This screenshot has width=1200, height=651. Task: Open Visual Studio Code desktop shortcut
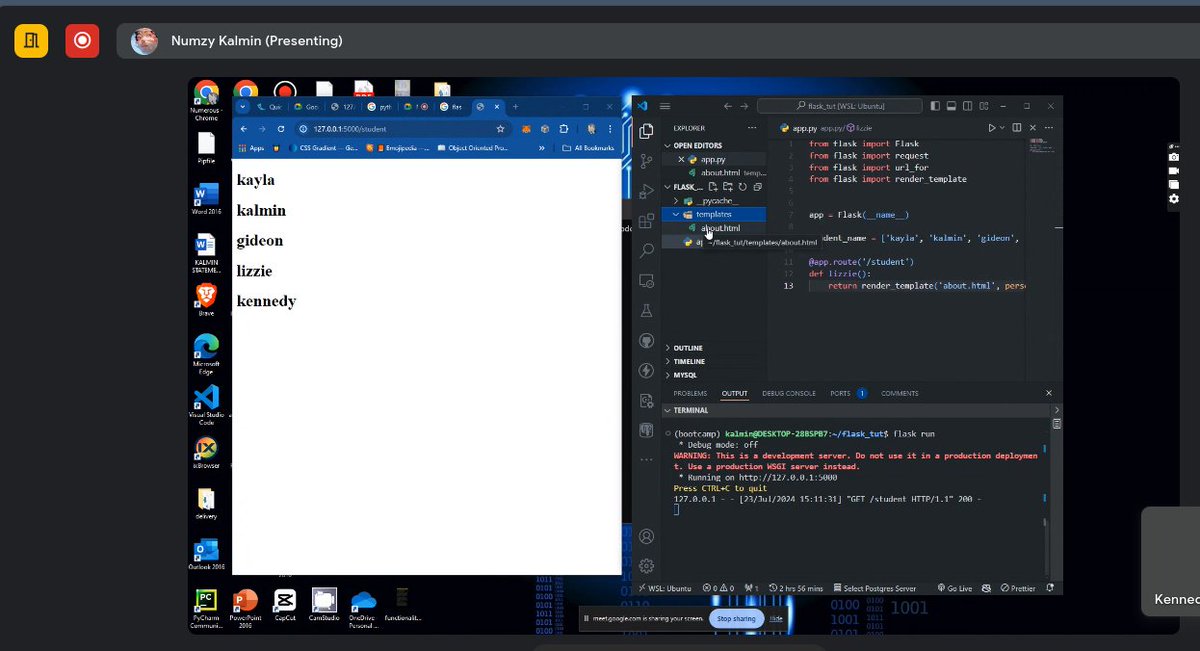point(206,403)
